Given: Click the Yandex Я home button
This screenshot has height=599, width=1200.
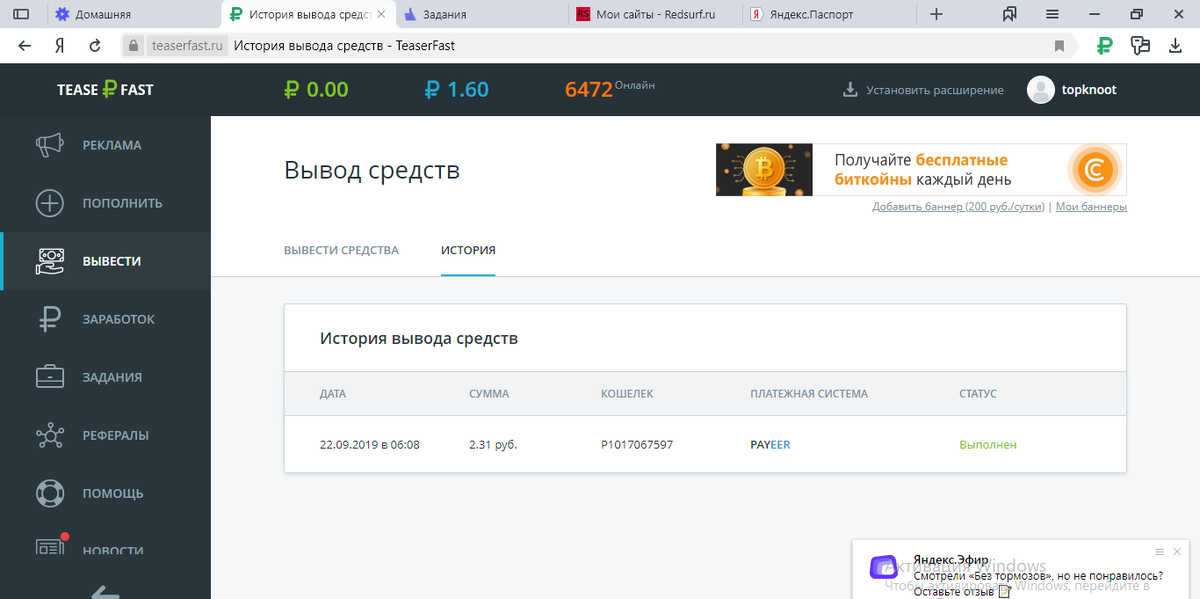Looking at the screenshot, I should 60,45.
